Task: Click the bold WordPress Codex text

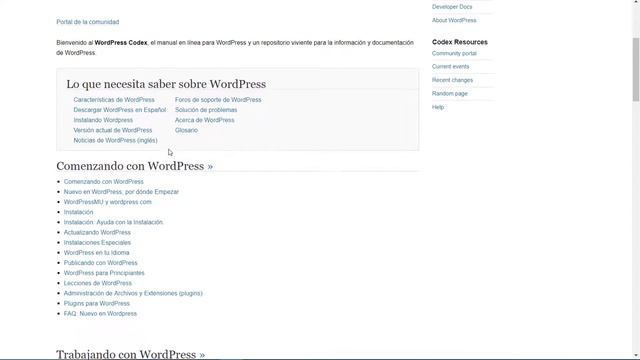Action: [x=121, y=42]
